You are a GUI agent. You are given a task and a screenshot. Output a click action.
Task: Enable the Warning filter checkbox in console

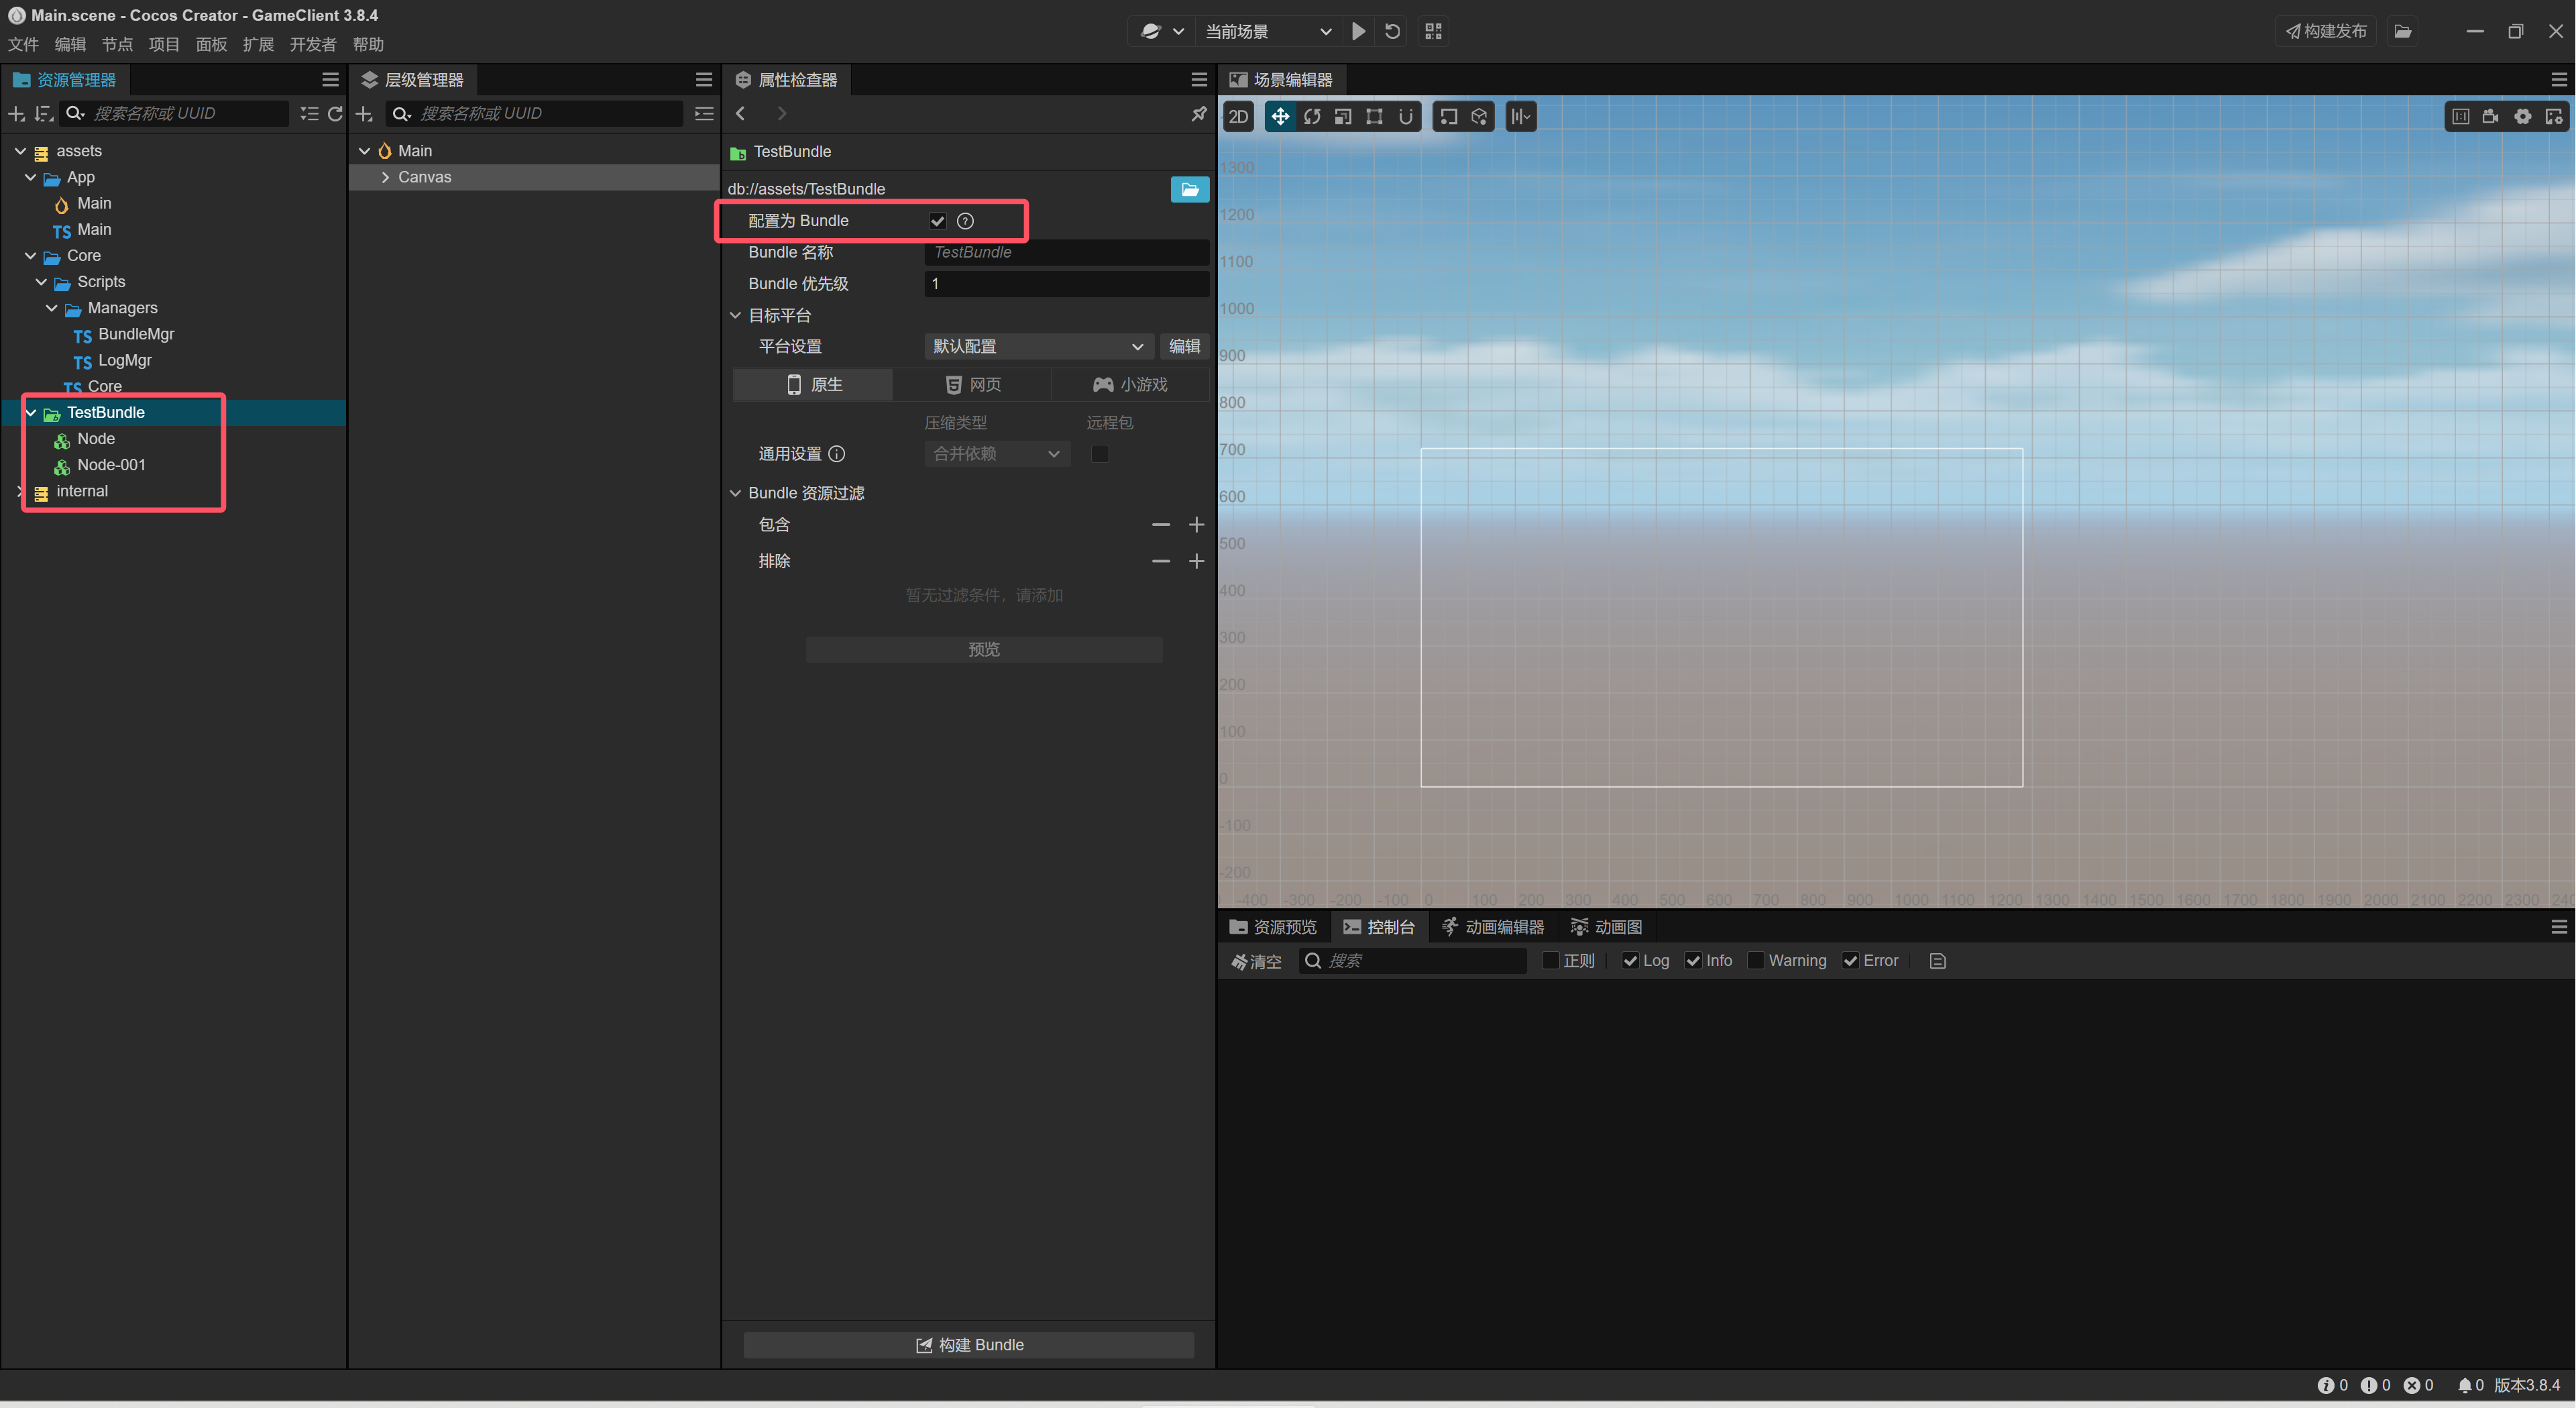1755,960
